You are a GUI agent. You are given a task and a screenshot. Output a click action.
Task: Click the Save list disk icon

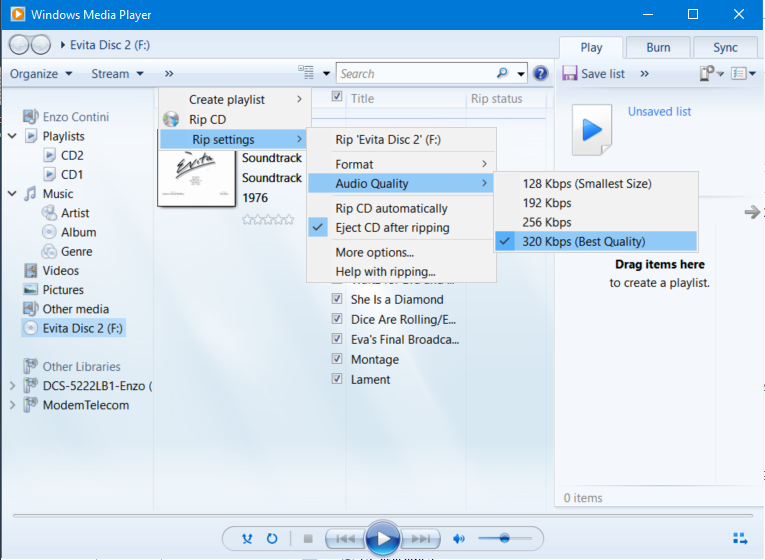coord(570,74)
